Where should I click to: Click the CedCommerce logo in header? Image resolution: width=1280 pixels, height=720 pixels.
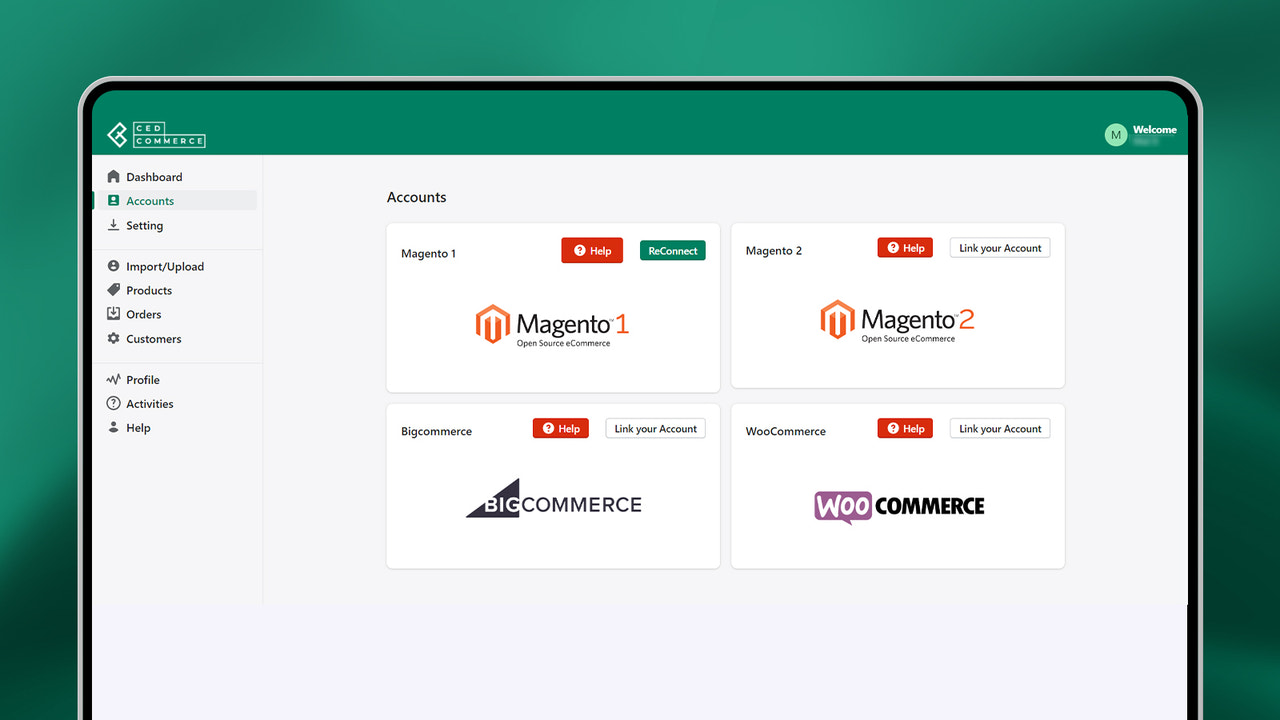156,135
